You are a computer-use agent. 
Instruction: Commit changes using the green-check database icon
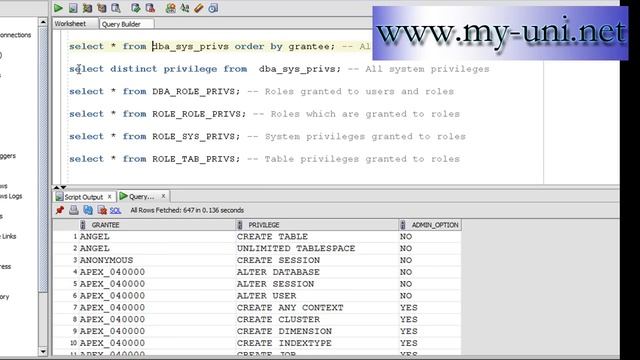click(136, 8)
